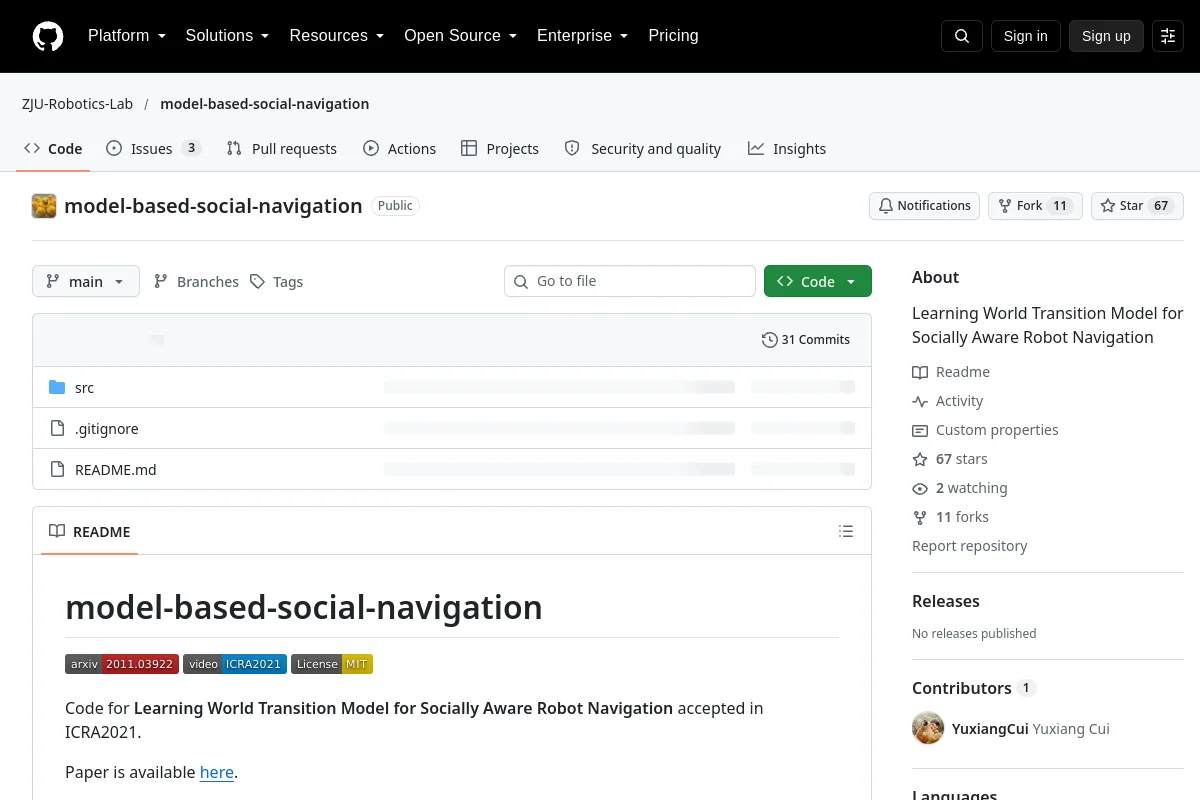Open the Insights tab

787,149
